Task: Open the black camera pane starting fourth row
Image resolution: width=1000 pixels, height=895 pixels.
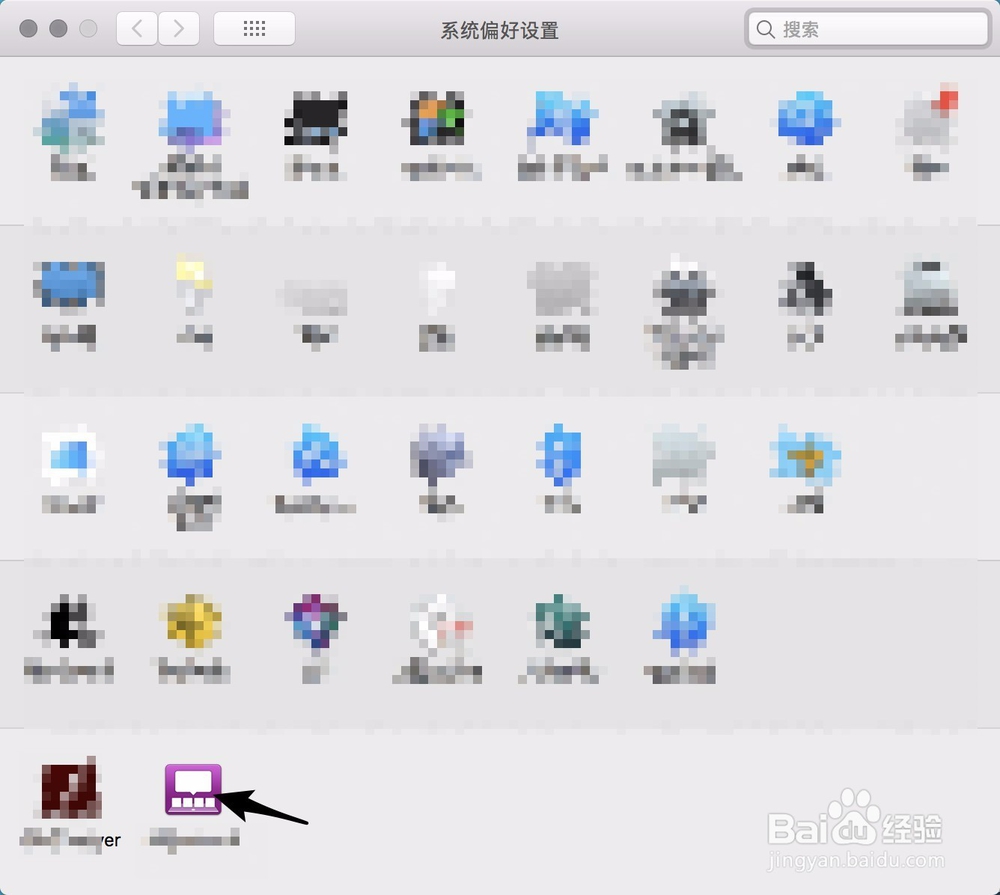Action: (x=68, y=625)
